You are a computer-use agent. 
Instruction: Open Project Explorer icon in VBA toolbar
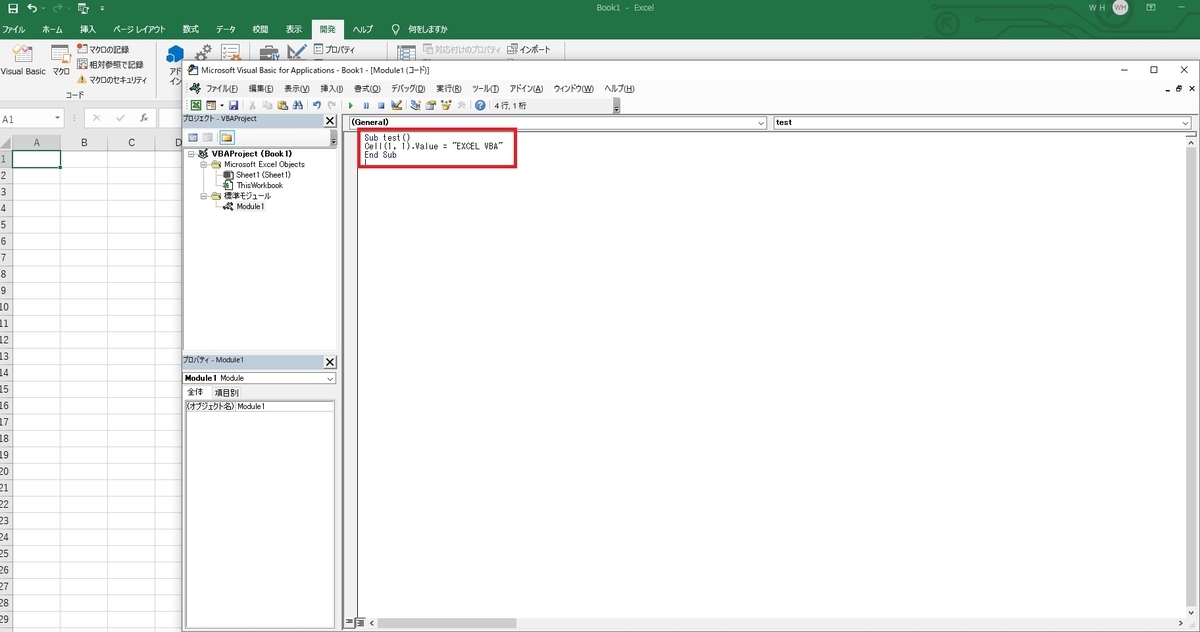click(x=416, y=105)
